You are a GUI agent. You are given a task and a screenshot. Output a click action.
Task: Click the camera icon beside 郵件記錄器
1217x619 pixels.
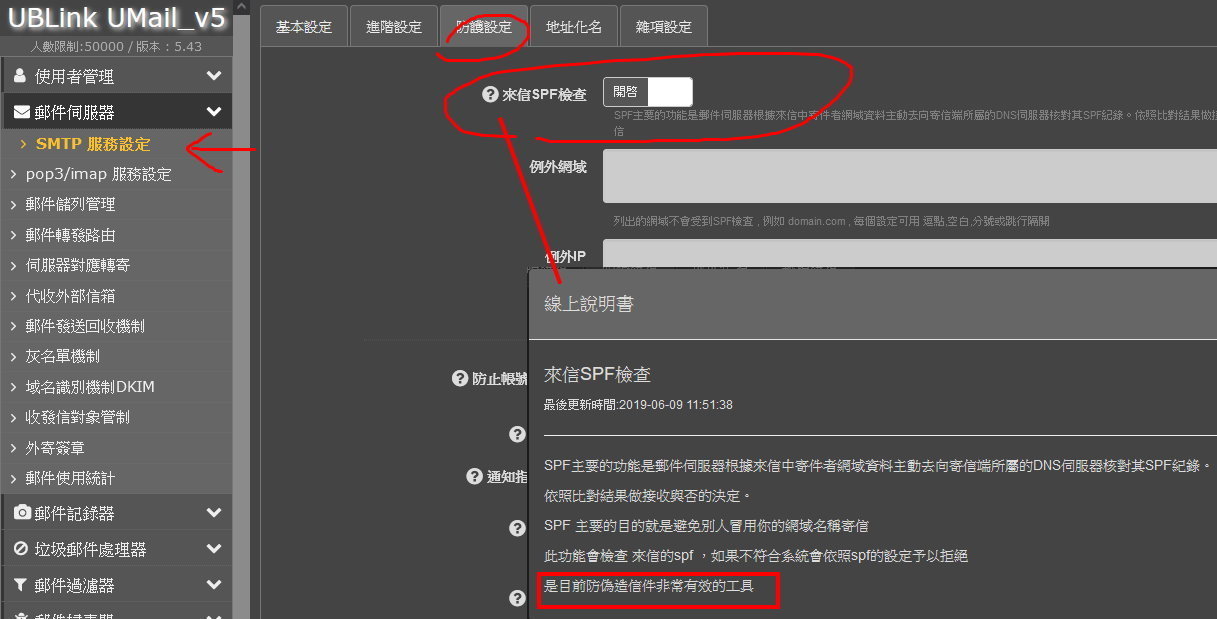click(21, 513)
